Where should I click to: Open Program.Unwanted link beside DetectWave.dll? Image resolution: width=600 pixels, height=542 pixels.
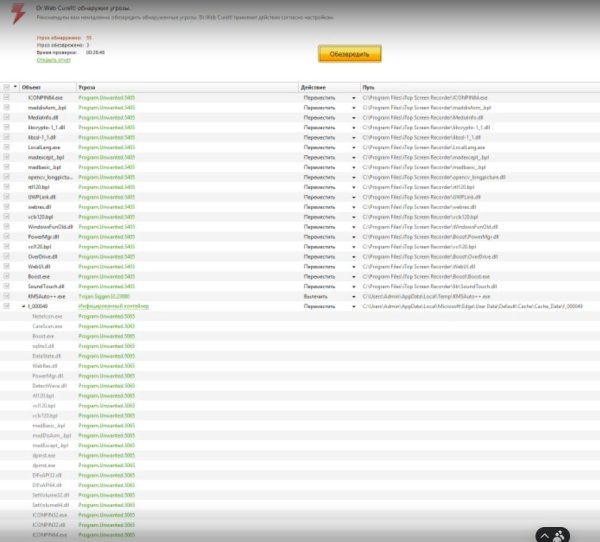(x=107, y=386)
